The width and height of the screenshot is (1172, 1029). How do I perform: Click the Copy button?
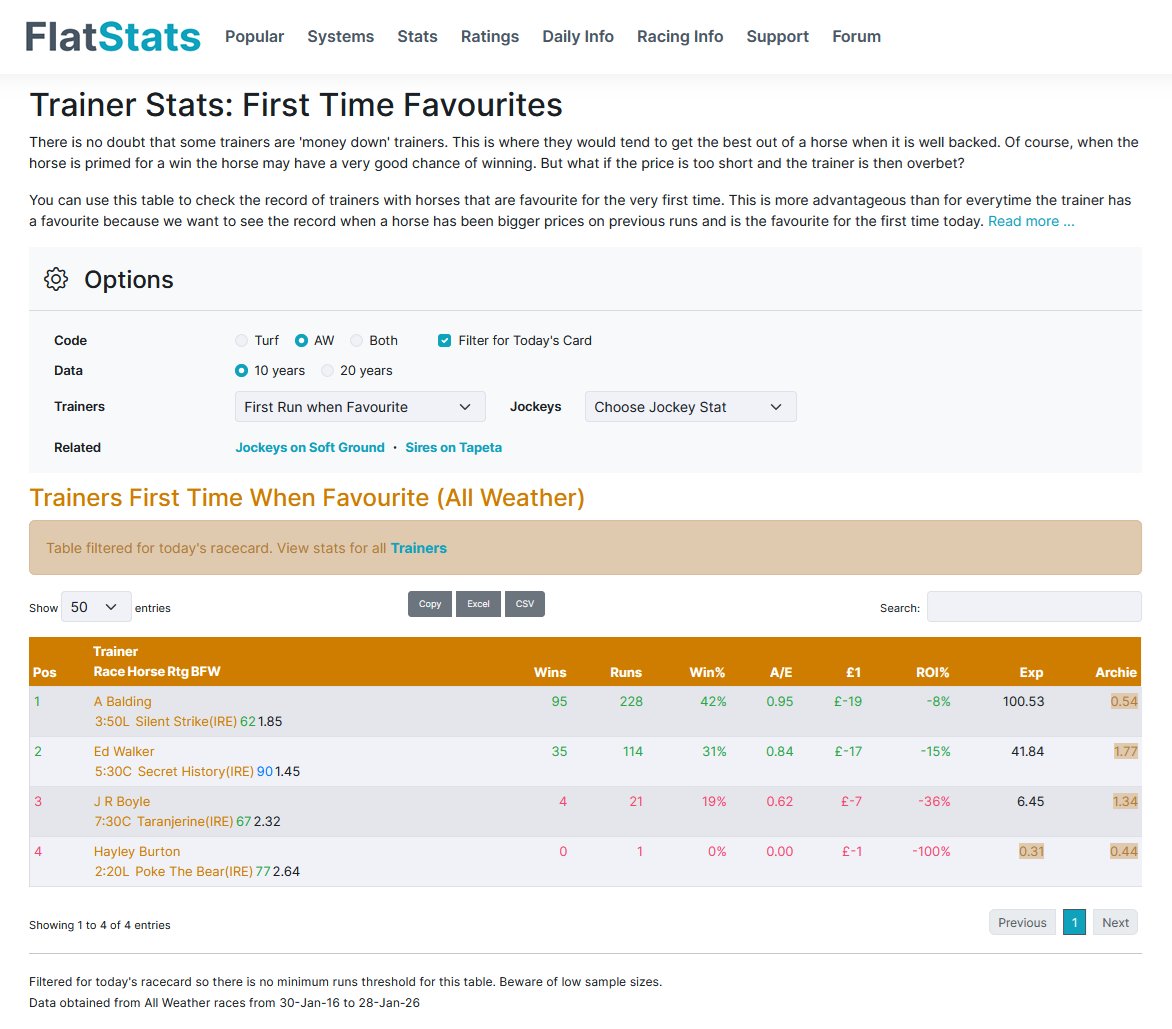coord(430,604)
